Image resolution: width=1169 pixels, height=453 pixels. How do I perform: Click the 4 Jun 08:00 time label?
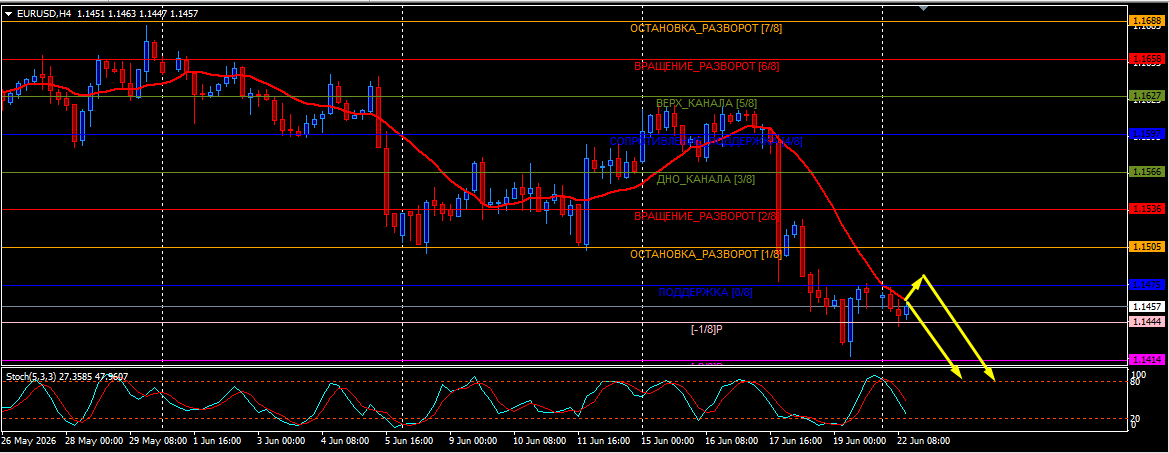pyautogui.click(x=346, y=441)
